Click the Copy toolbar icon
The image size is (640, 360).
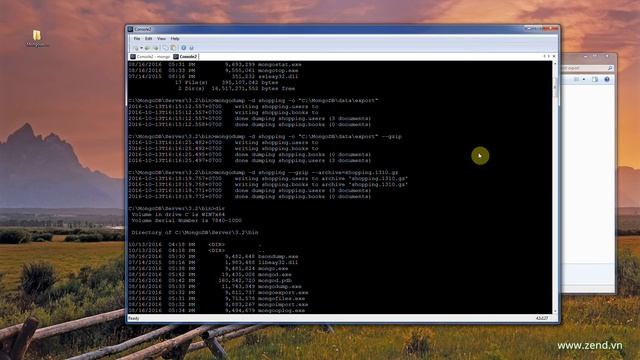tap(166, 48)
